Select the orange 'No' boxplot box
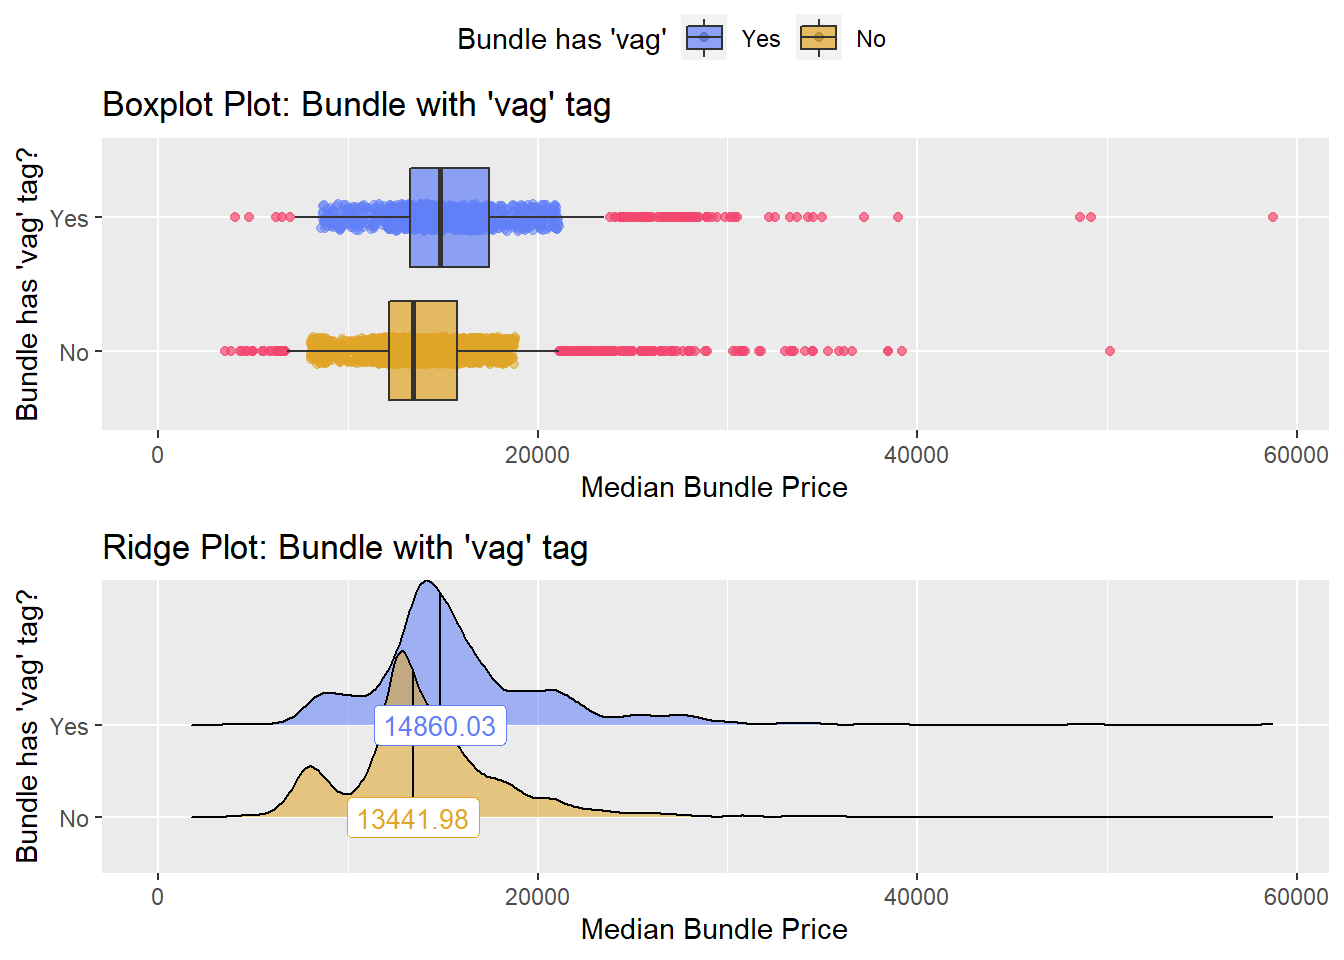 (423, 350)
